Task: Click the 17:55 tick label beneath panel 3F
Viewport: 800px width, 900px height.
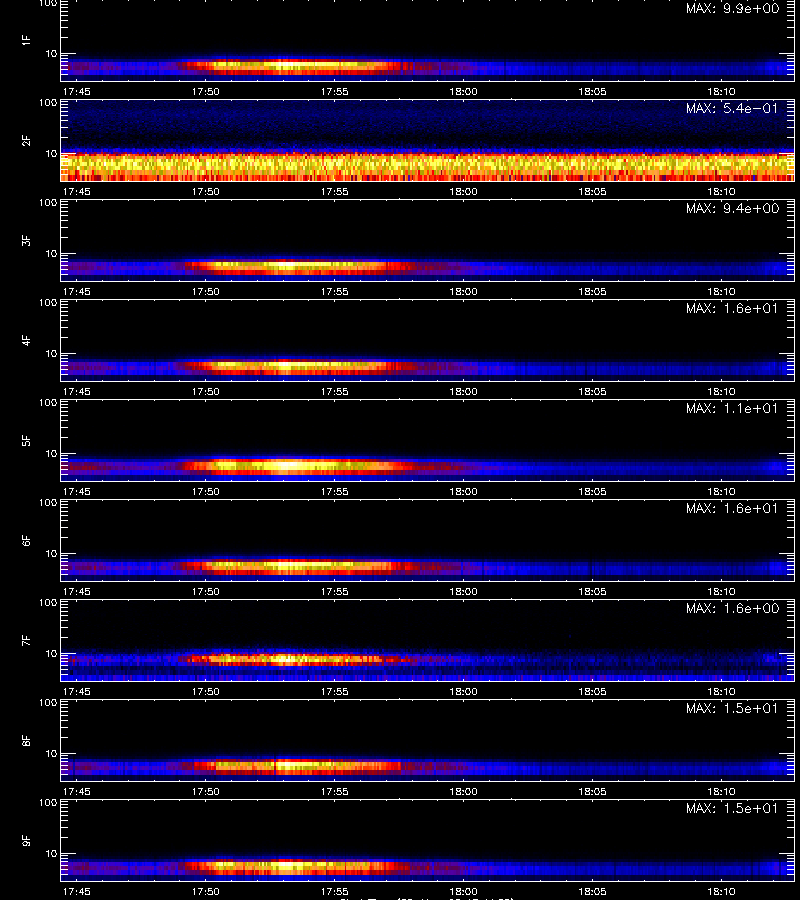Action: point(335,292)
